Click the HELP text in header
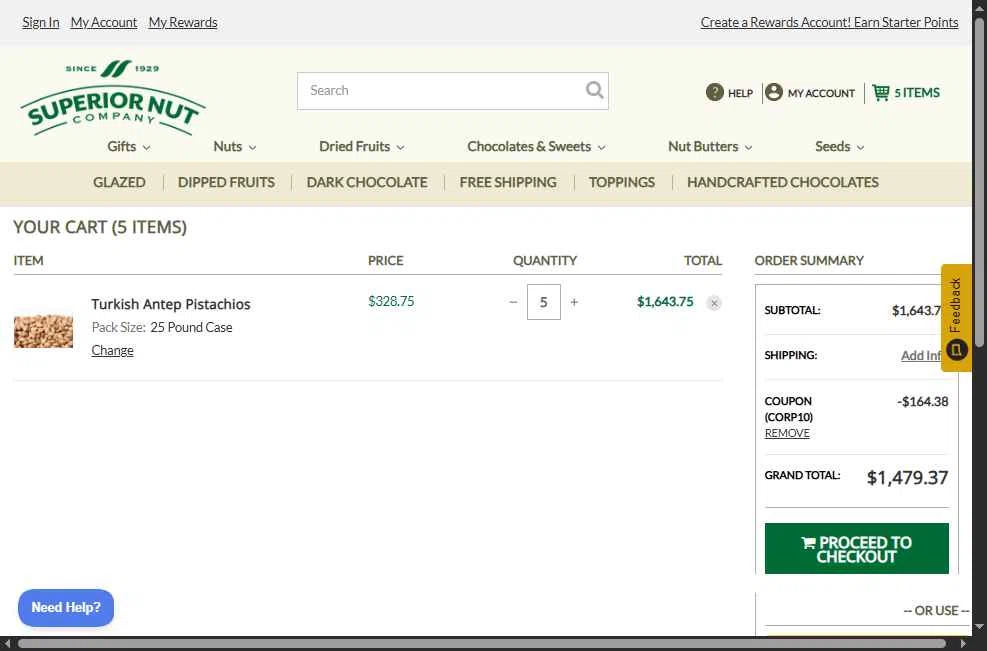This screenshot has width=987, height=651. [740, 93]
